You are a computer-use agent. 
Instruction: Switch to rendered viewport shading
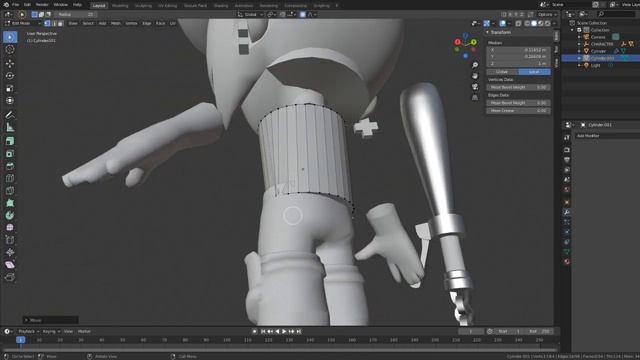(x=548, y=23)
